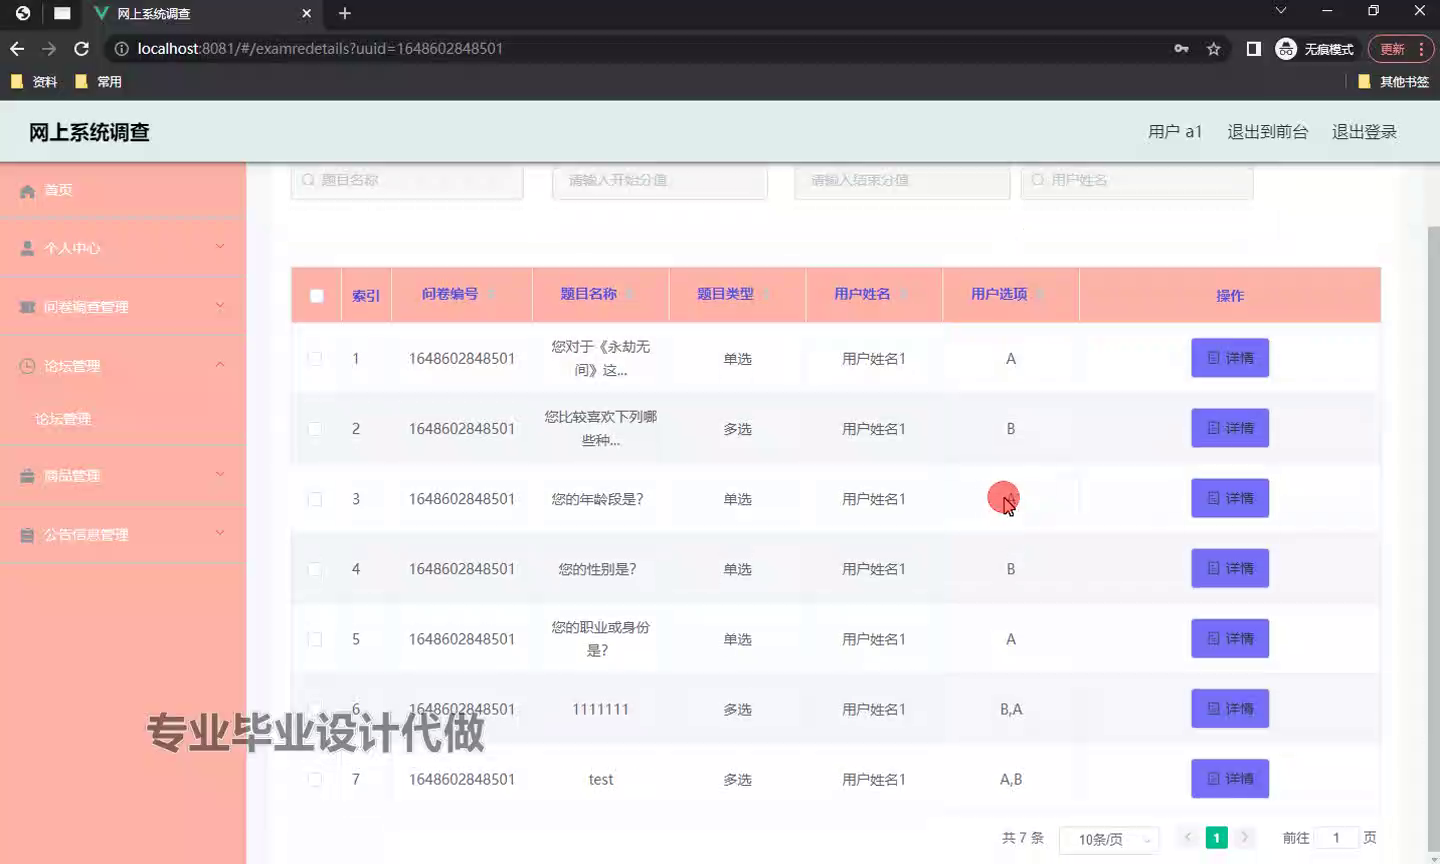This screenshot has width=1440, height=864.
Task: Open 详情 for 您比较喜欢下列哪些种 row
Action: 1230,428
